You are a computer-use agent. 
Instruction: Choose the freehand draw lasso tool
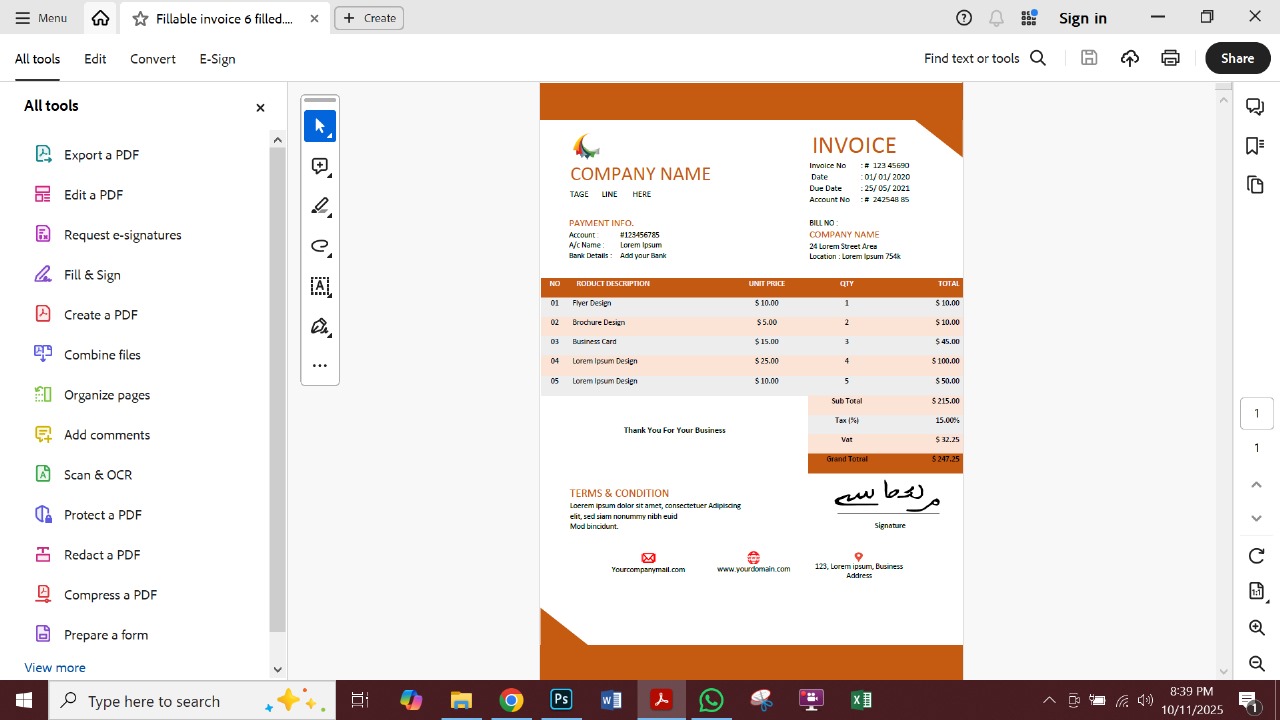tap(320, 246)
